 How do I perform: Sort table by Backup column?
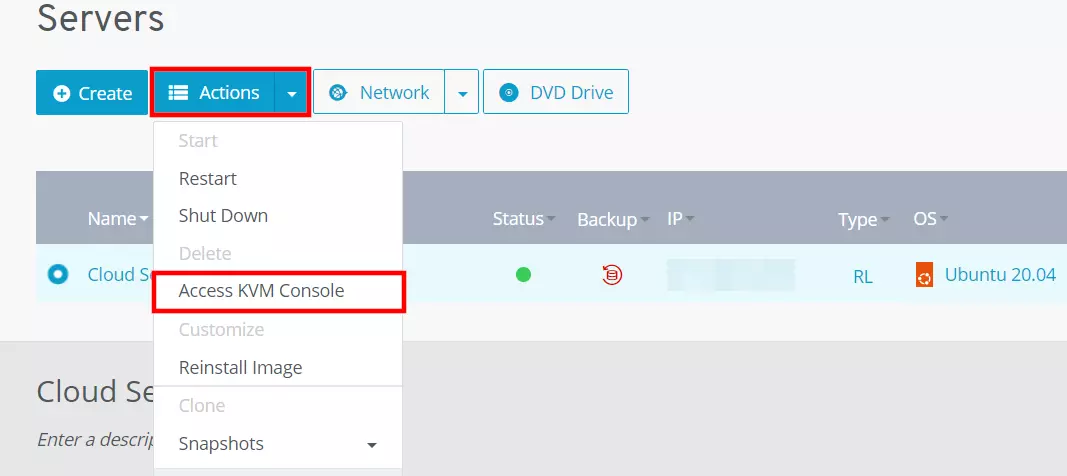613,220
